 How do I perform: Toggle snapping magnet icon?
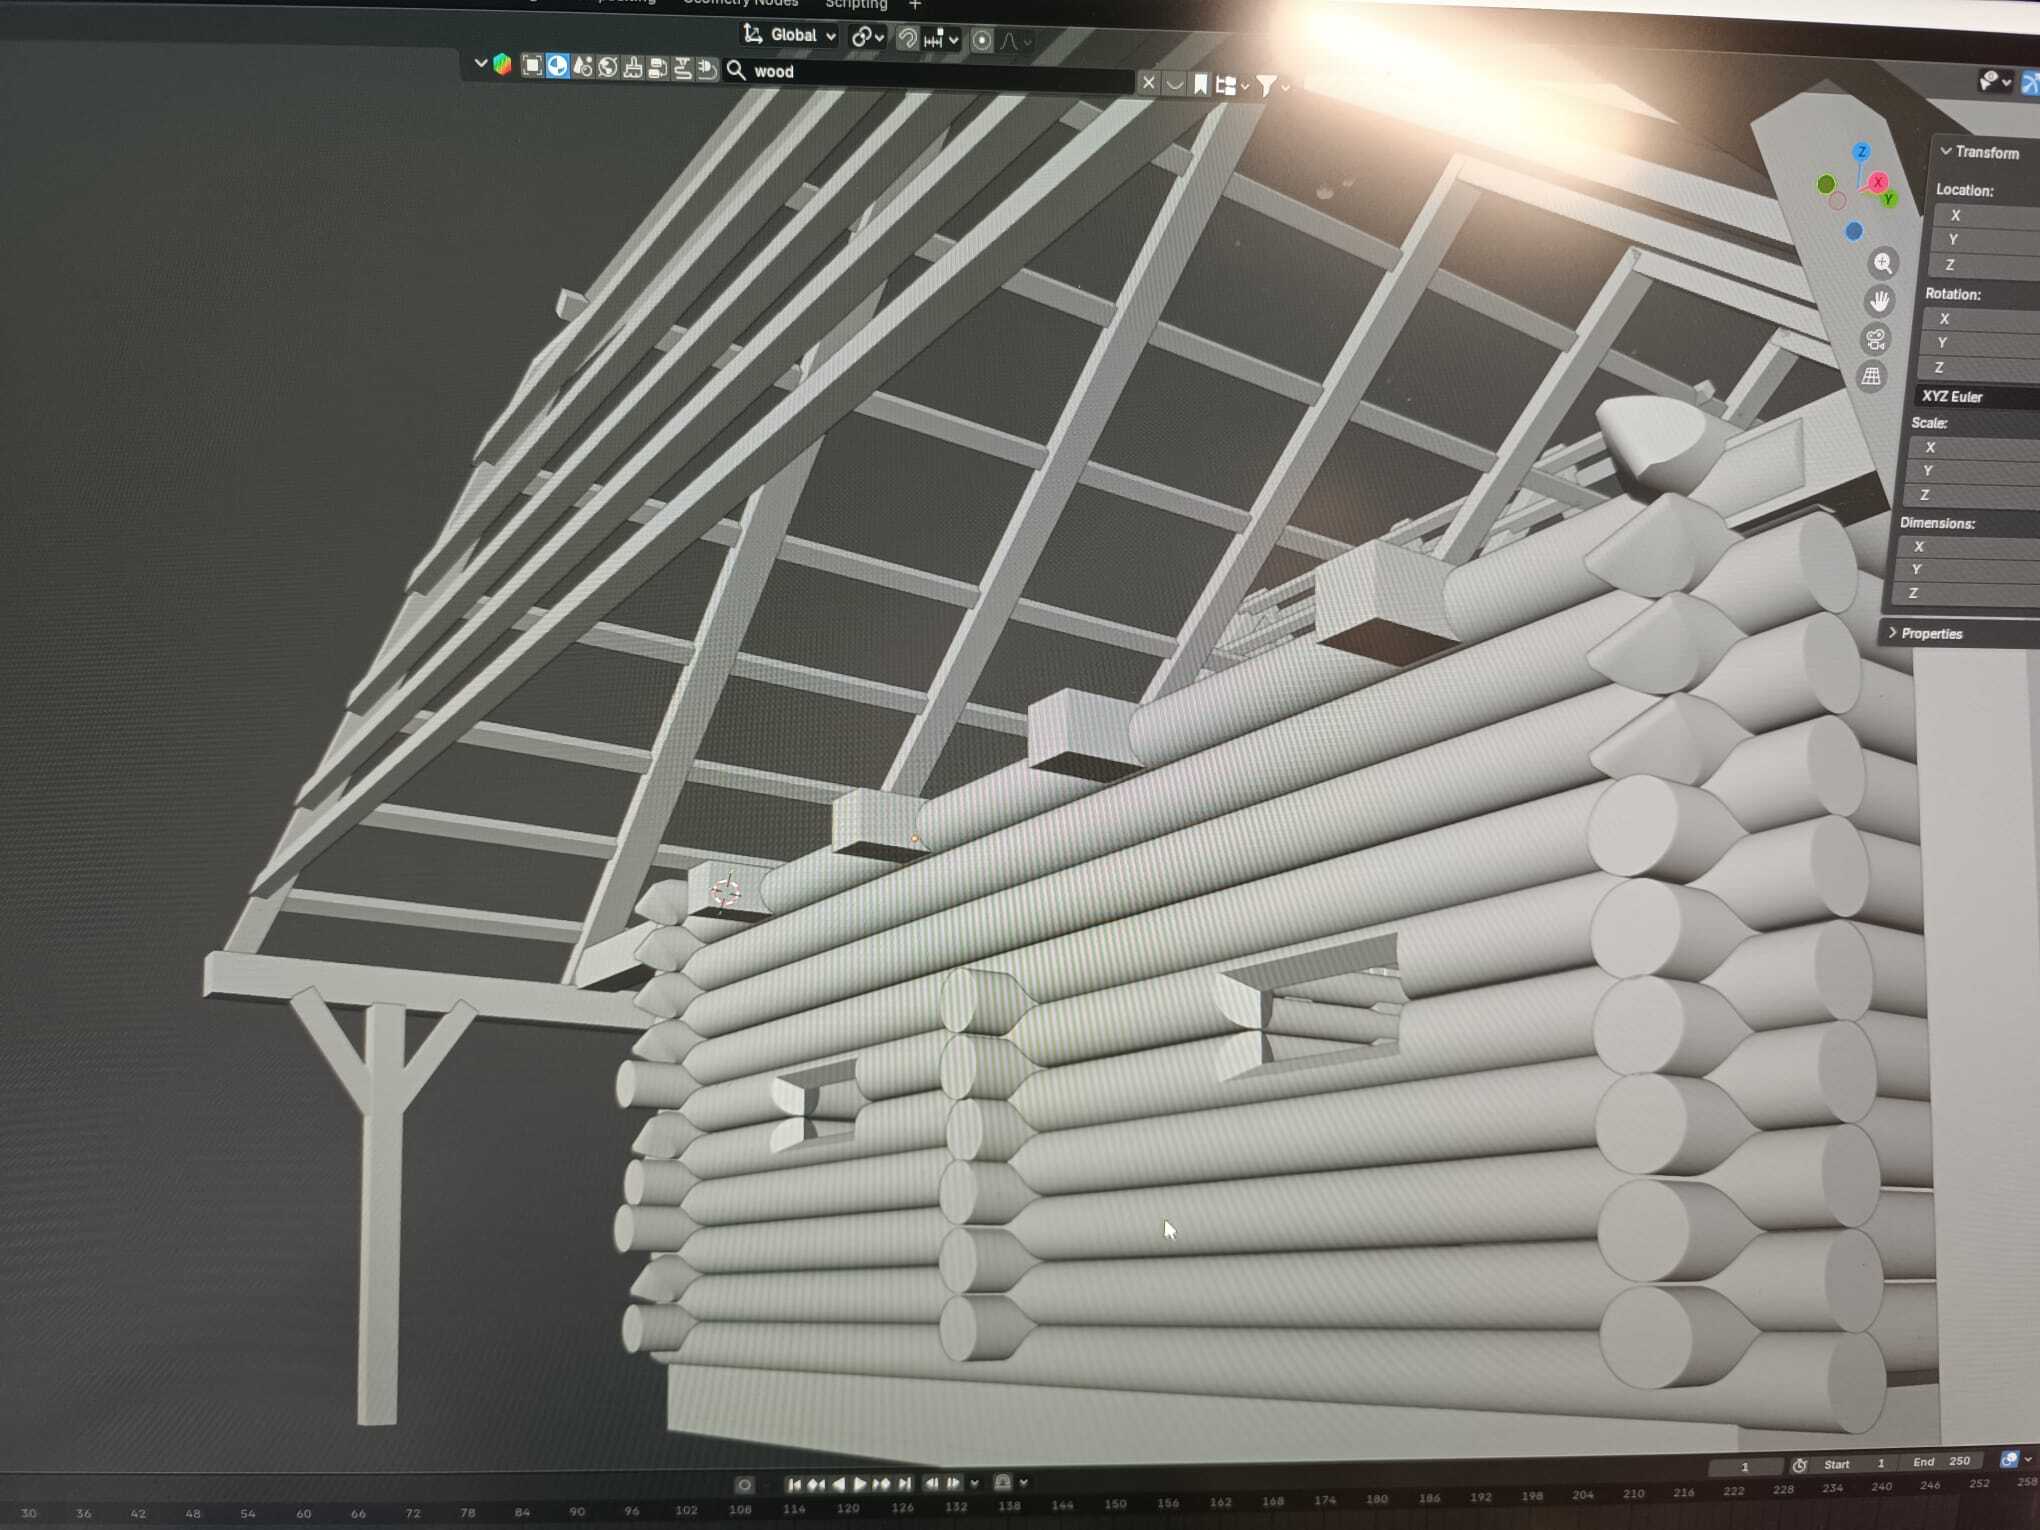[x=906, y=39]
